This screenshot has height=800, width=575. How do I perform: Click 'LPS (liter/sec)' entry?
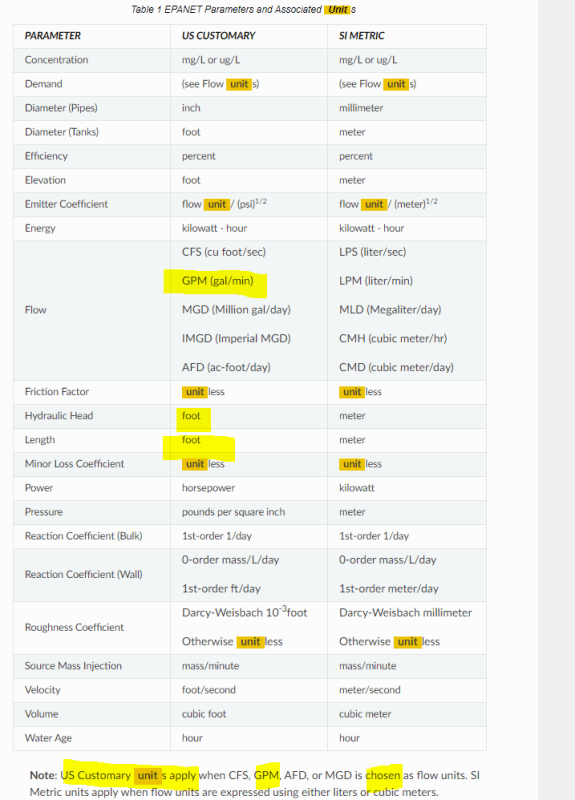(x=372, y=252)
